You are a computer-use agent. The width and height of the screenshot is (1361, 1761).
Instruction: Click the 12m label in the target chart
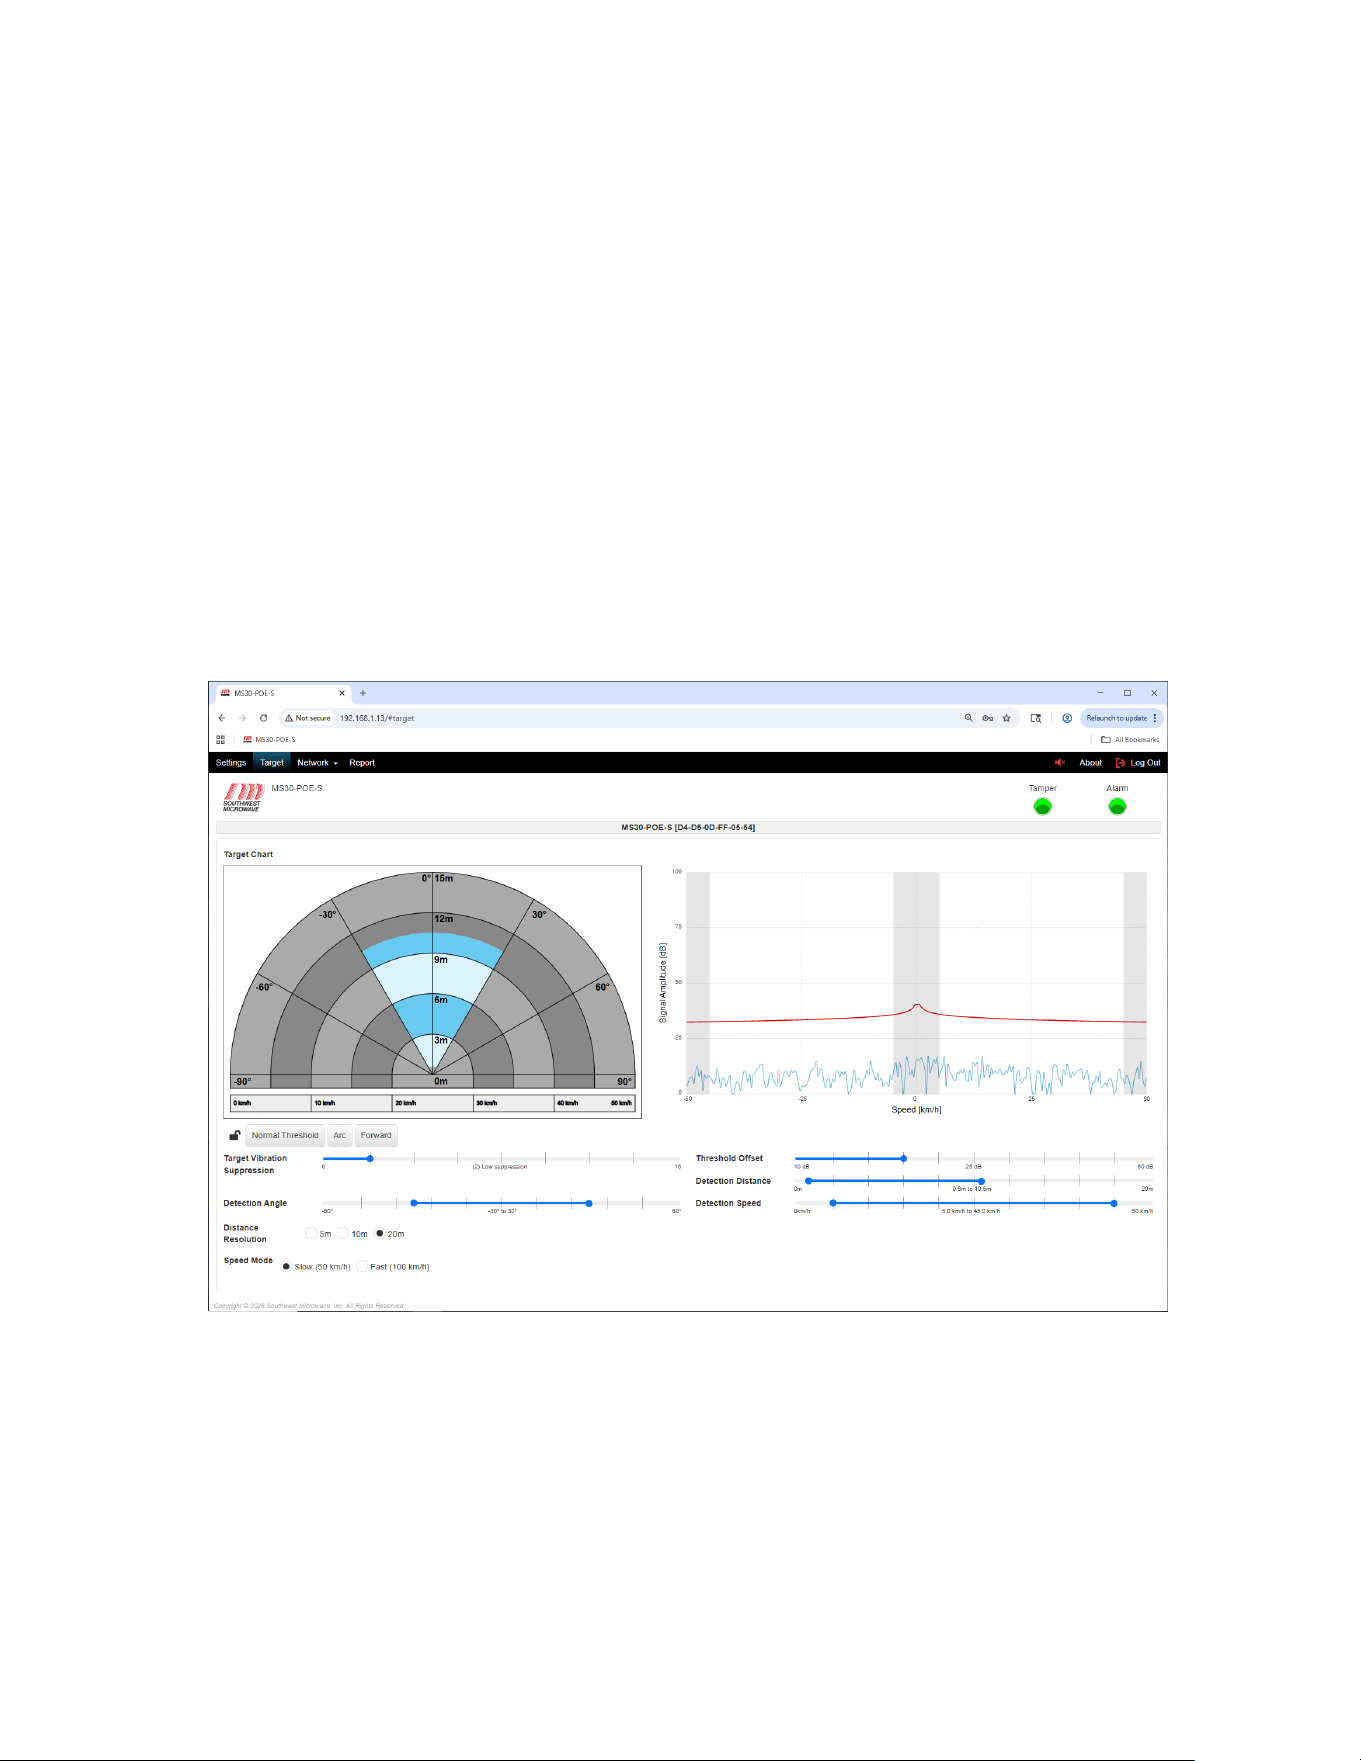[x=444, y=919]
